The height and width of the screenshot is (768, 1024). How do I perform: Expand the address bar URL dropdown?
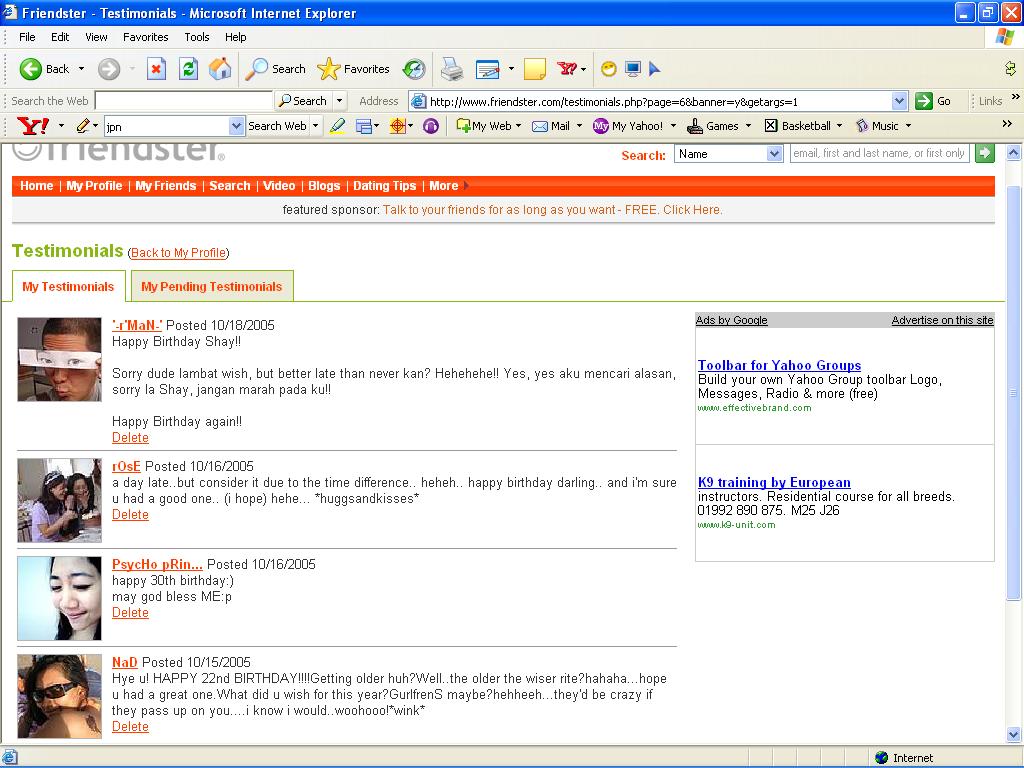click(899, 101)
